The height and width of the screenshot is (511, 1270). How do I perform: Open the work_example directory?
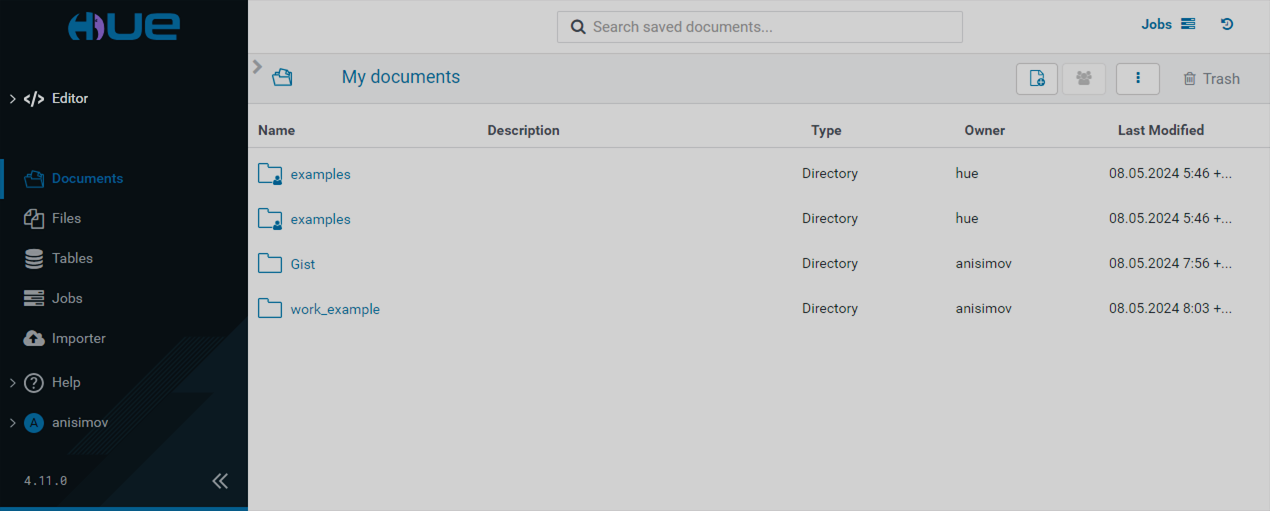coord(335,309)
